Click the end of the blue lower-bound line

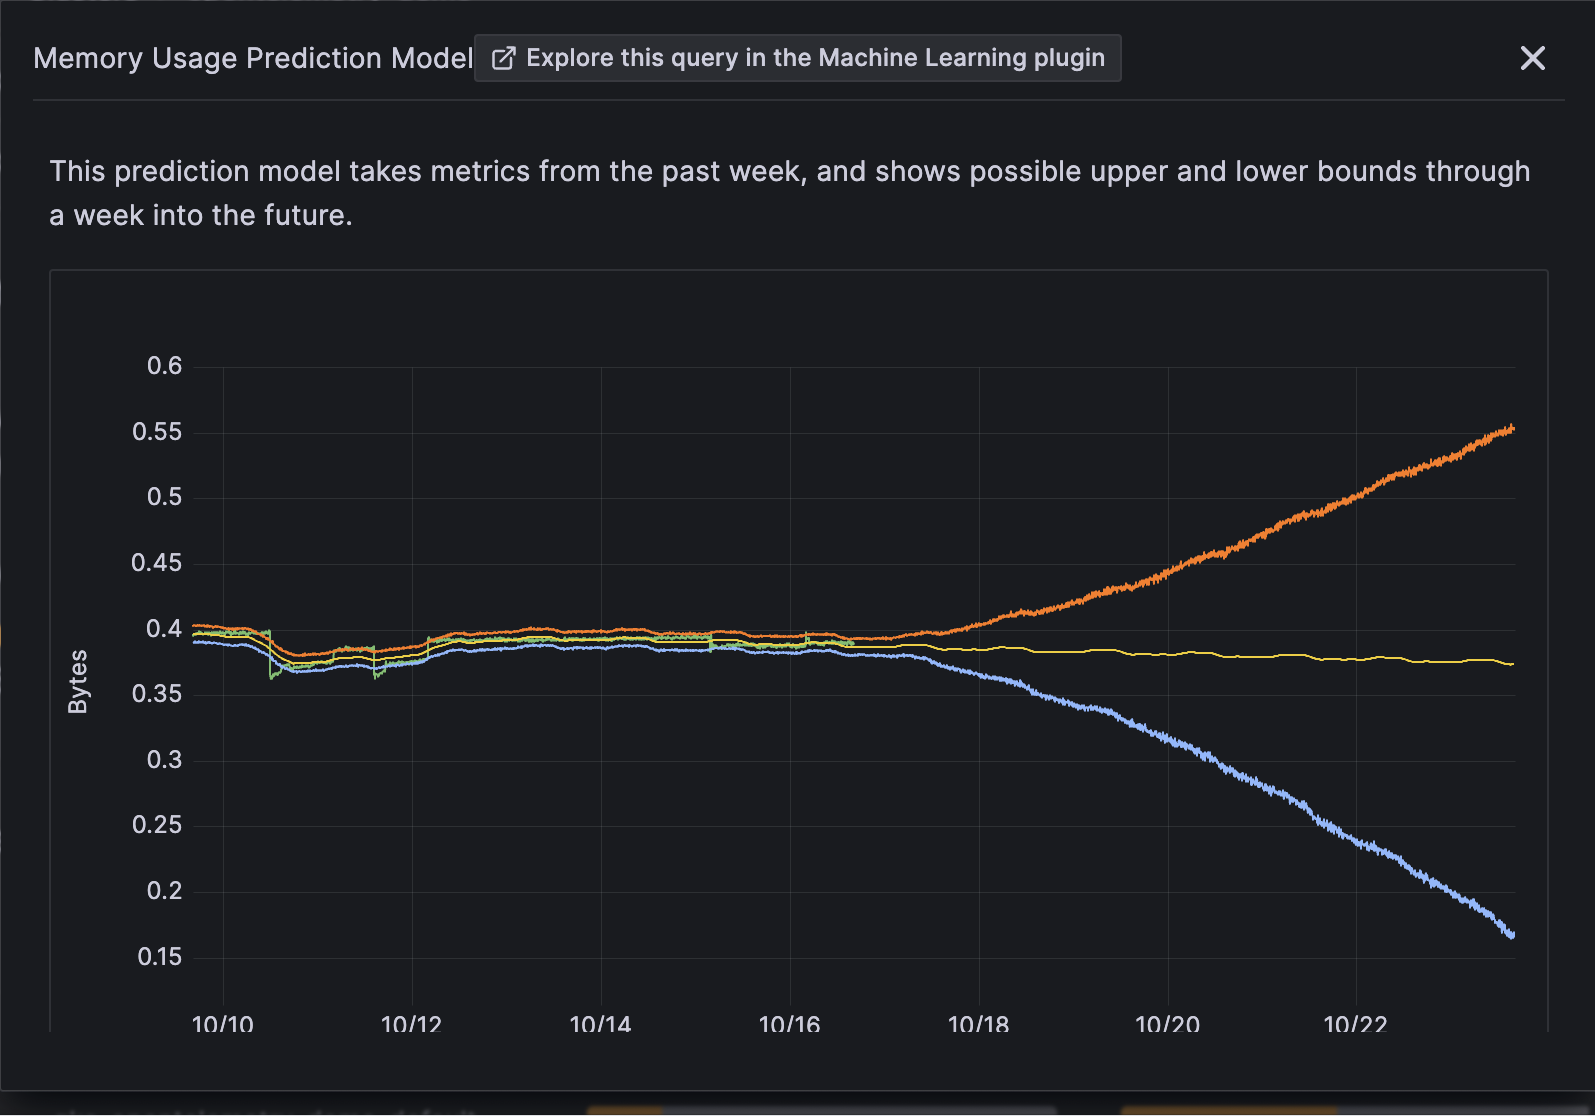pos(1511,934)
